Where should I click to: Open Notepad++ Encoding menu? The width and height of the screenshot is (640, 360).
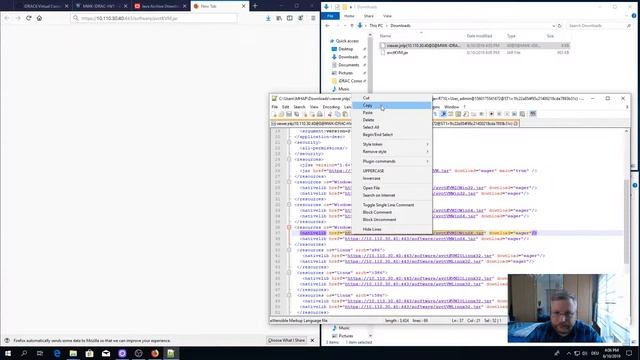pos(331,107)
